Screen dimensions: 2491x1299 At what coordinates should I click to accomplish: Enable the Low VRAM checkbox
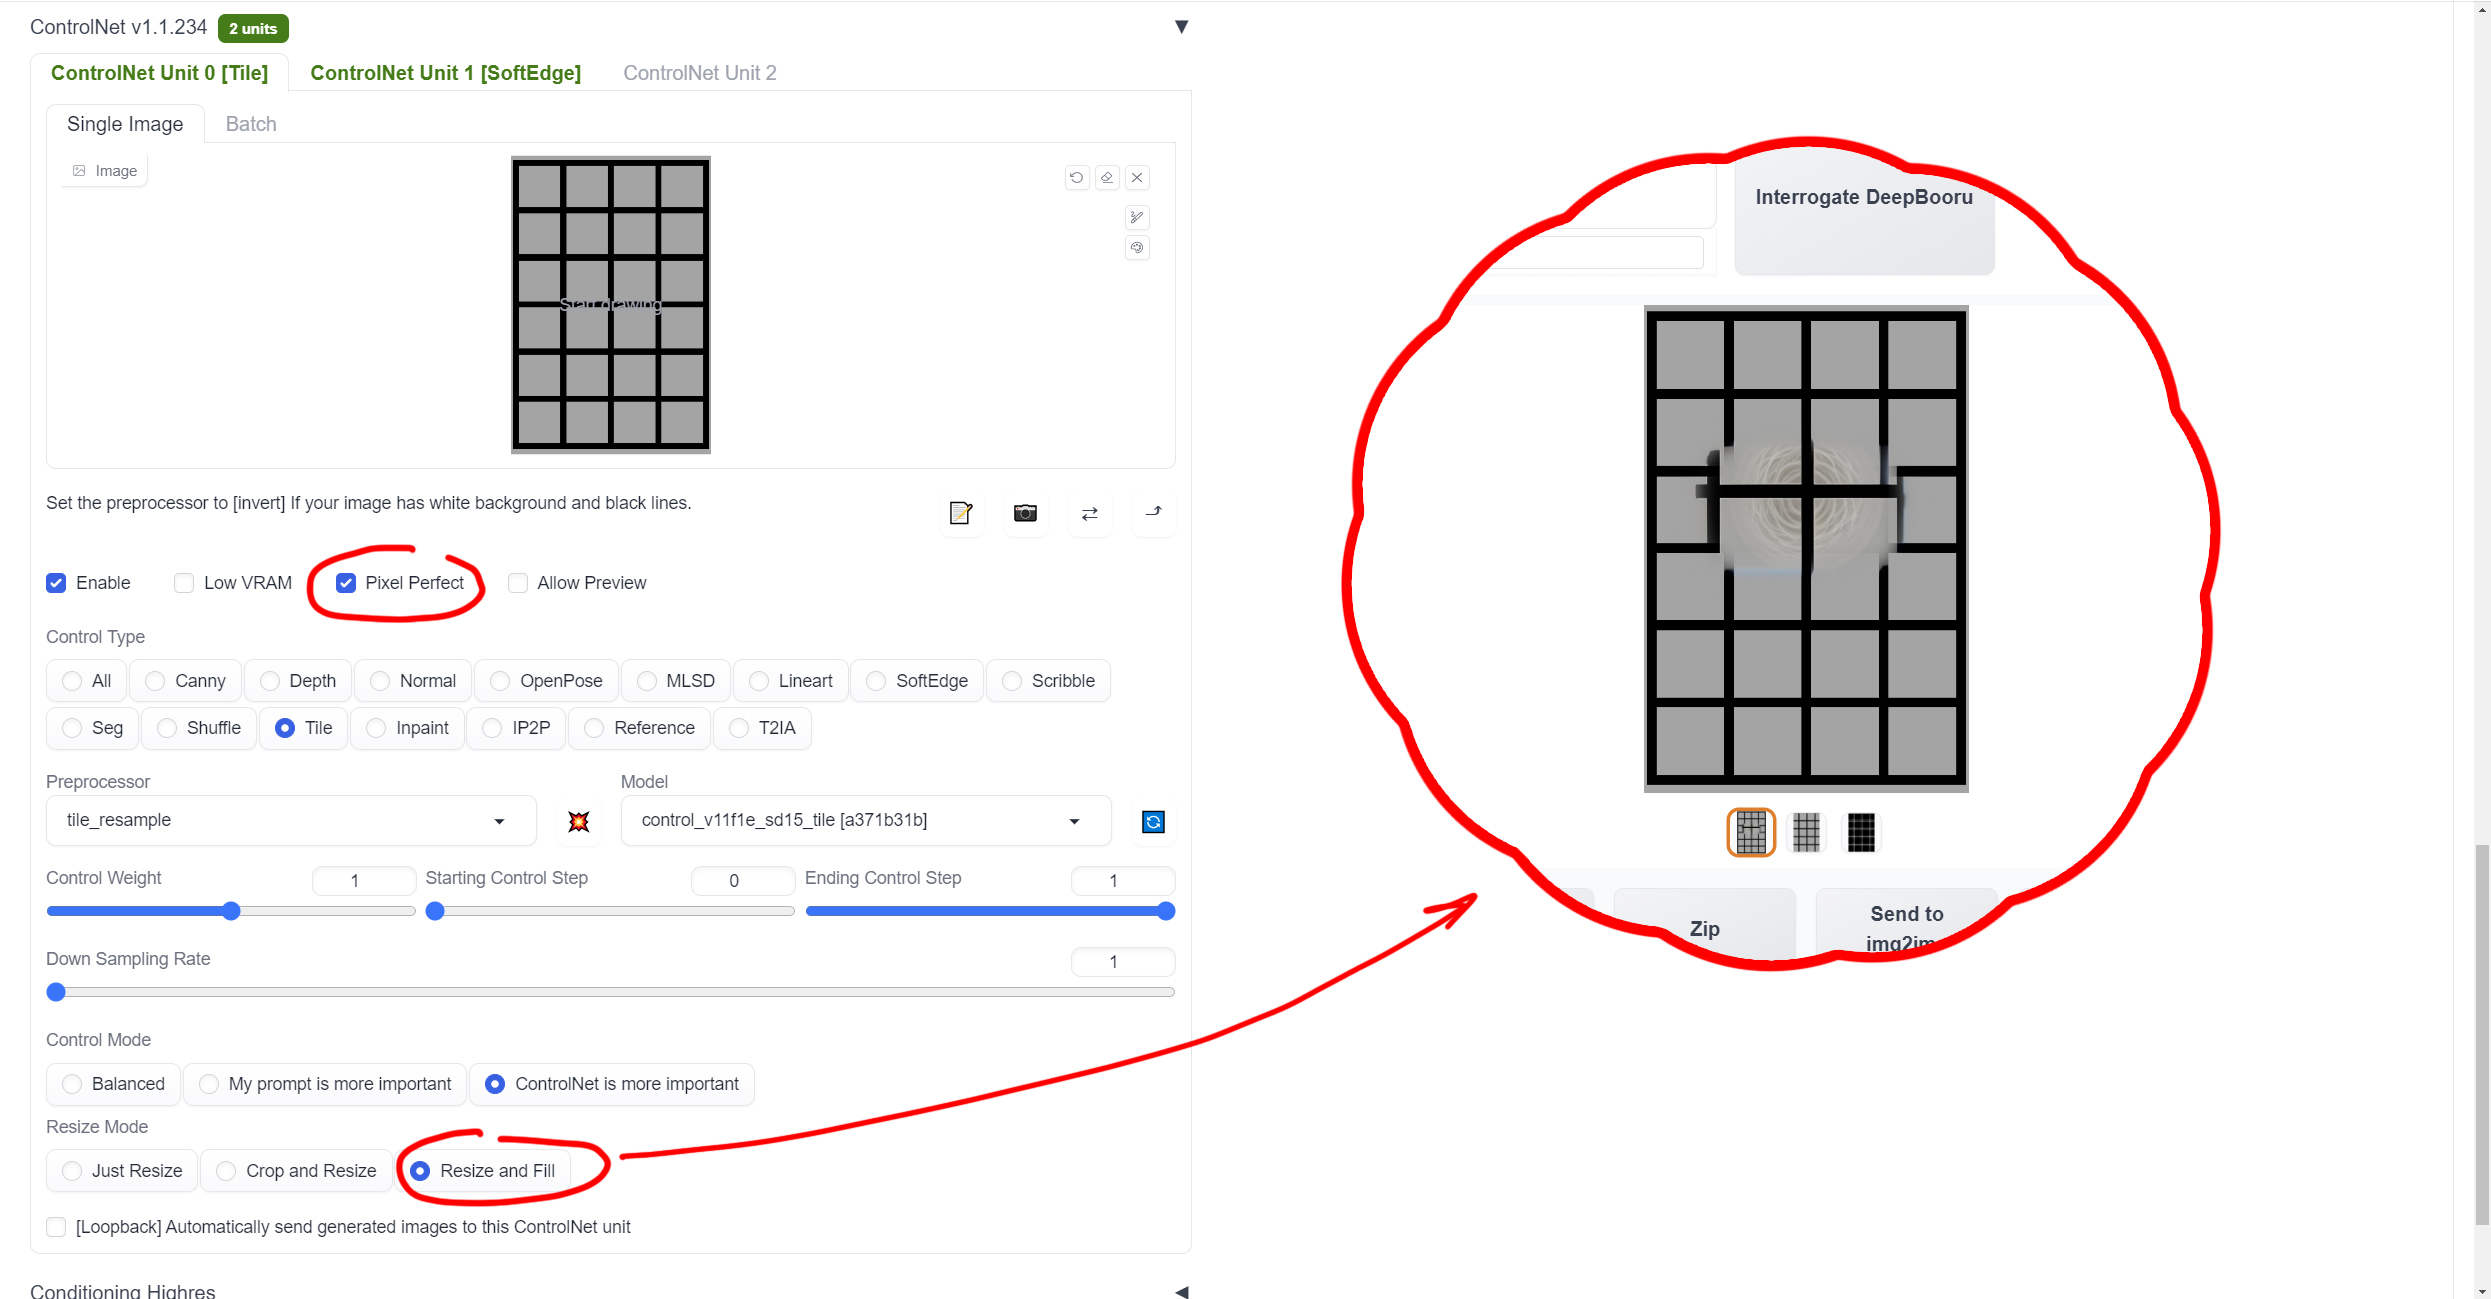pos(183,583)
